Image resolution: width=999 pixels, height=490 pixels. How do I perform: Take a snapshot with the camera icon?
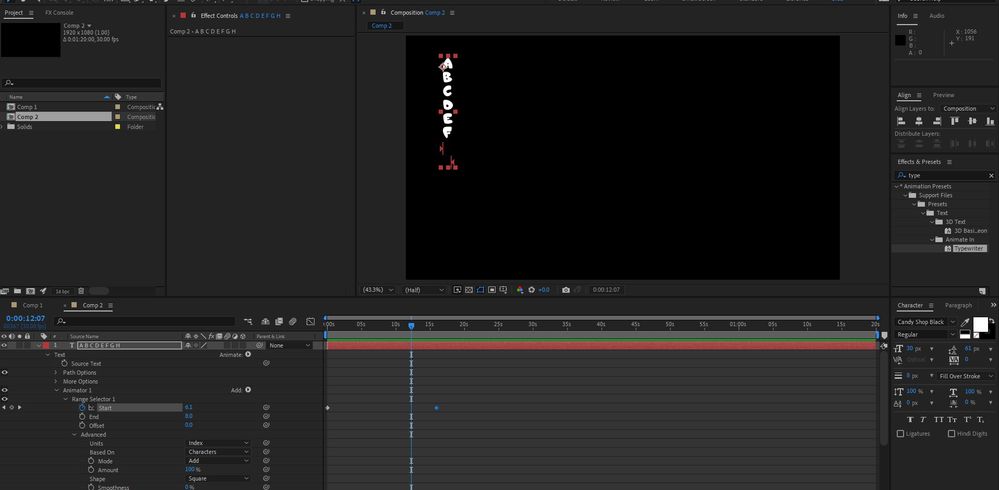coord(566,289)
